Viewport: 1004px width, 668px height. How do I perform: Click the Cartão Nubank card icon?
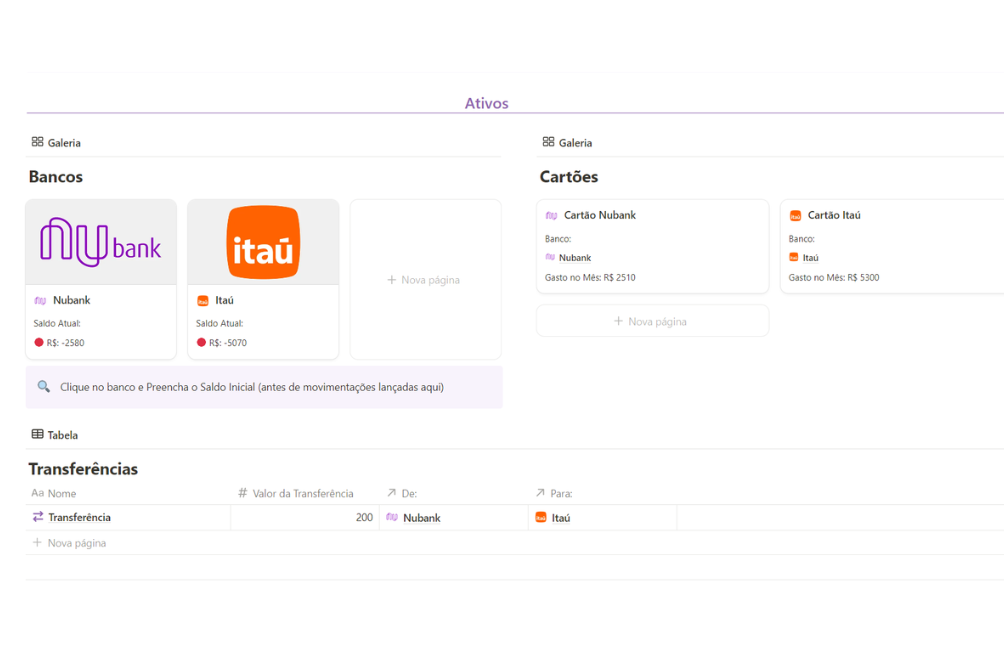551,215
